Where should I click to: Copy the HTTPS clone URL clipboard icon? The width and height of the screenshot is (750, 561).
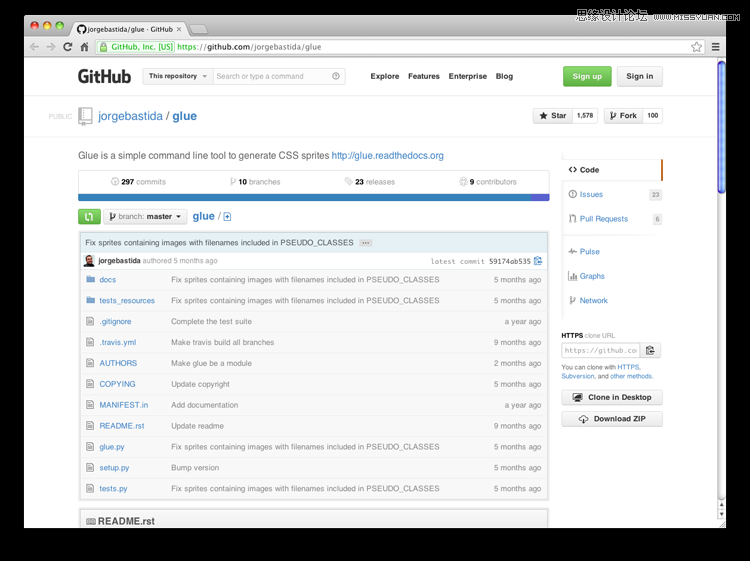click(650, 350)
